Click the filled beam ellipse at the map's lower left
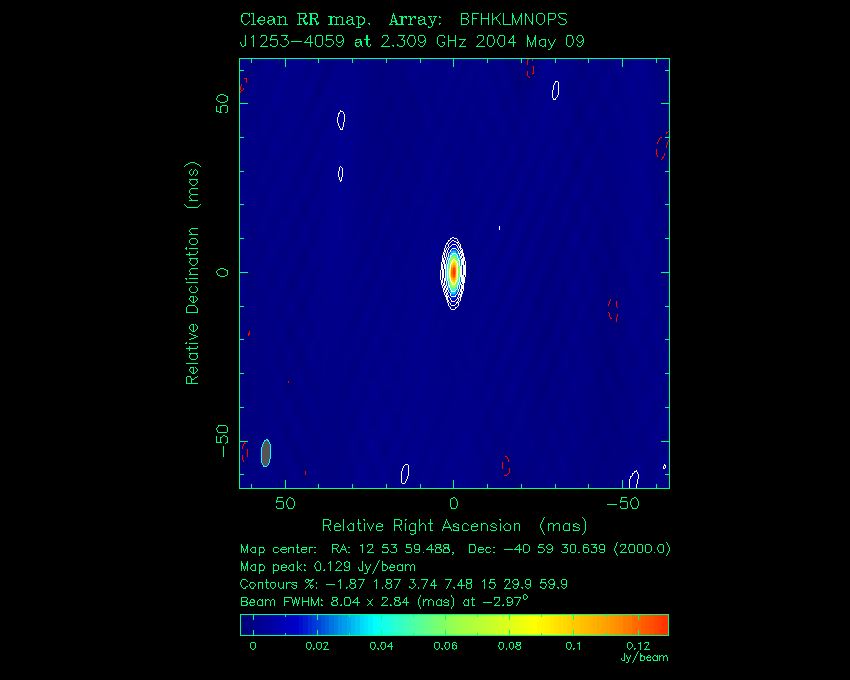This screenshot has width=850, height=680. click(266, 453)
